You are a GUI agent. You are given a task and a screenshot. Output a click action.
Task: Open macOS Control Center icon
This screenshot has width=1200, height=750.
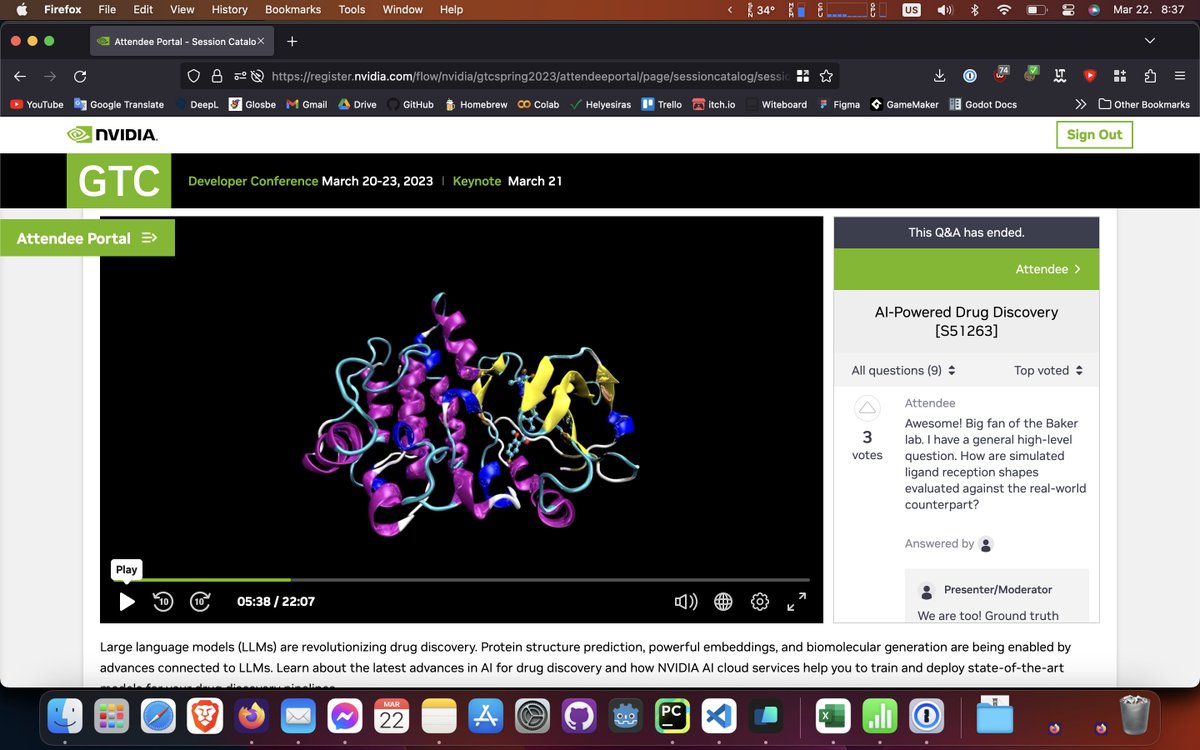pos(1066,9)
